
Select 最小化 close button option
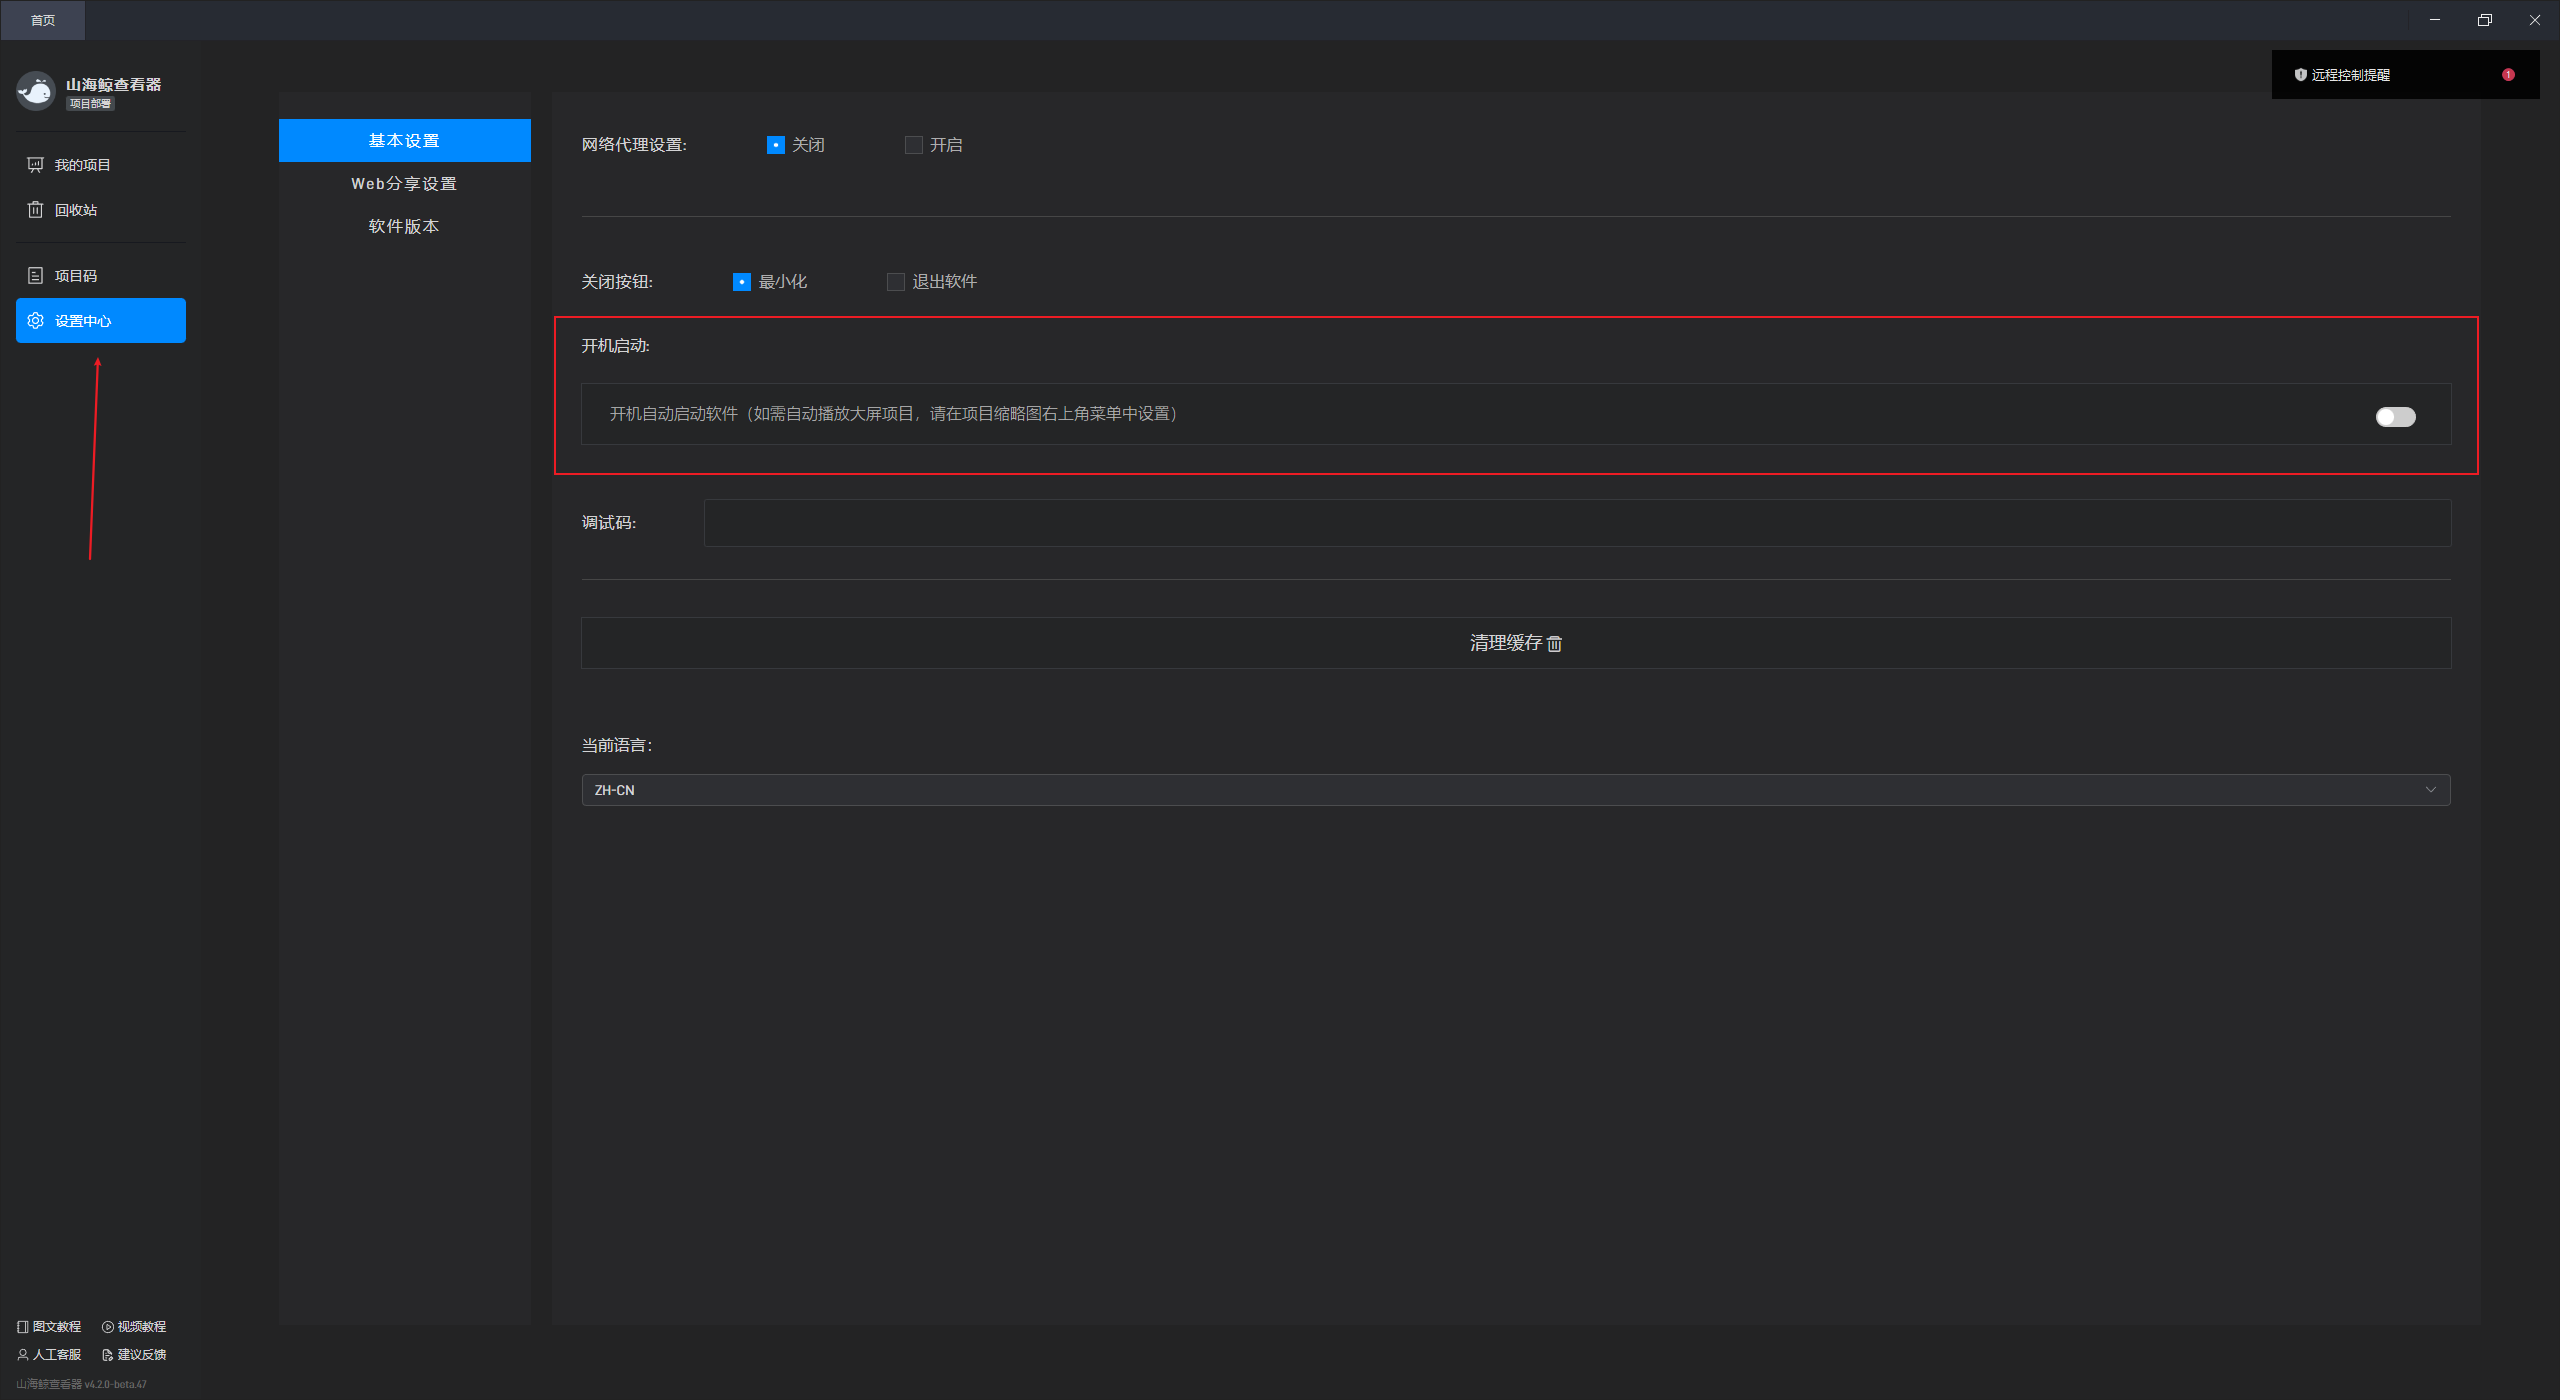tap(742, 282)
